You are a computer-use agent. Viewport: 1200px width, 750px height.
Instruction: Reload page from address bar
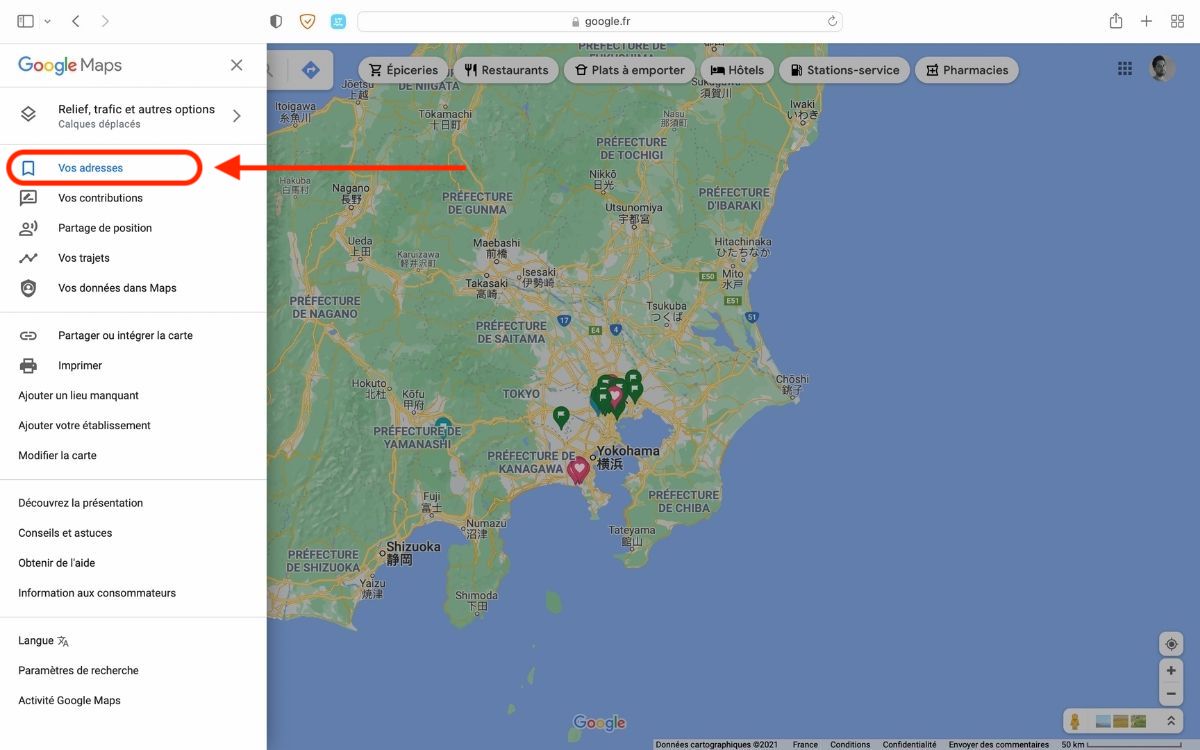click(832, 21)
